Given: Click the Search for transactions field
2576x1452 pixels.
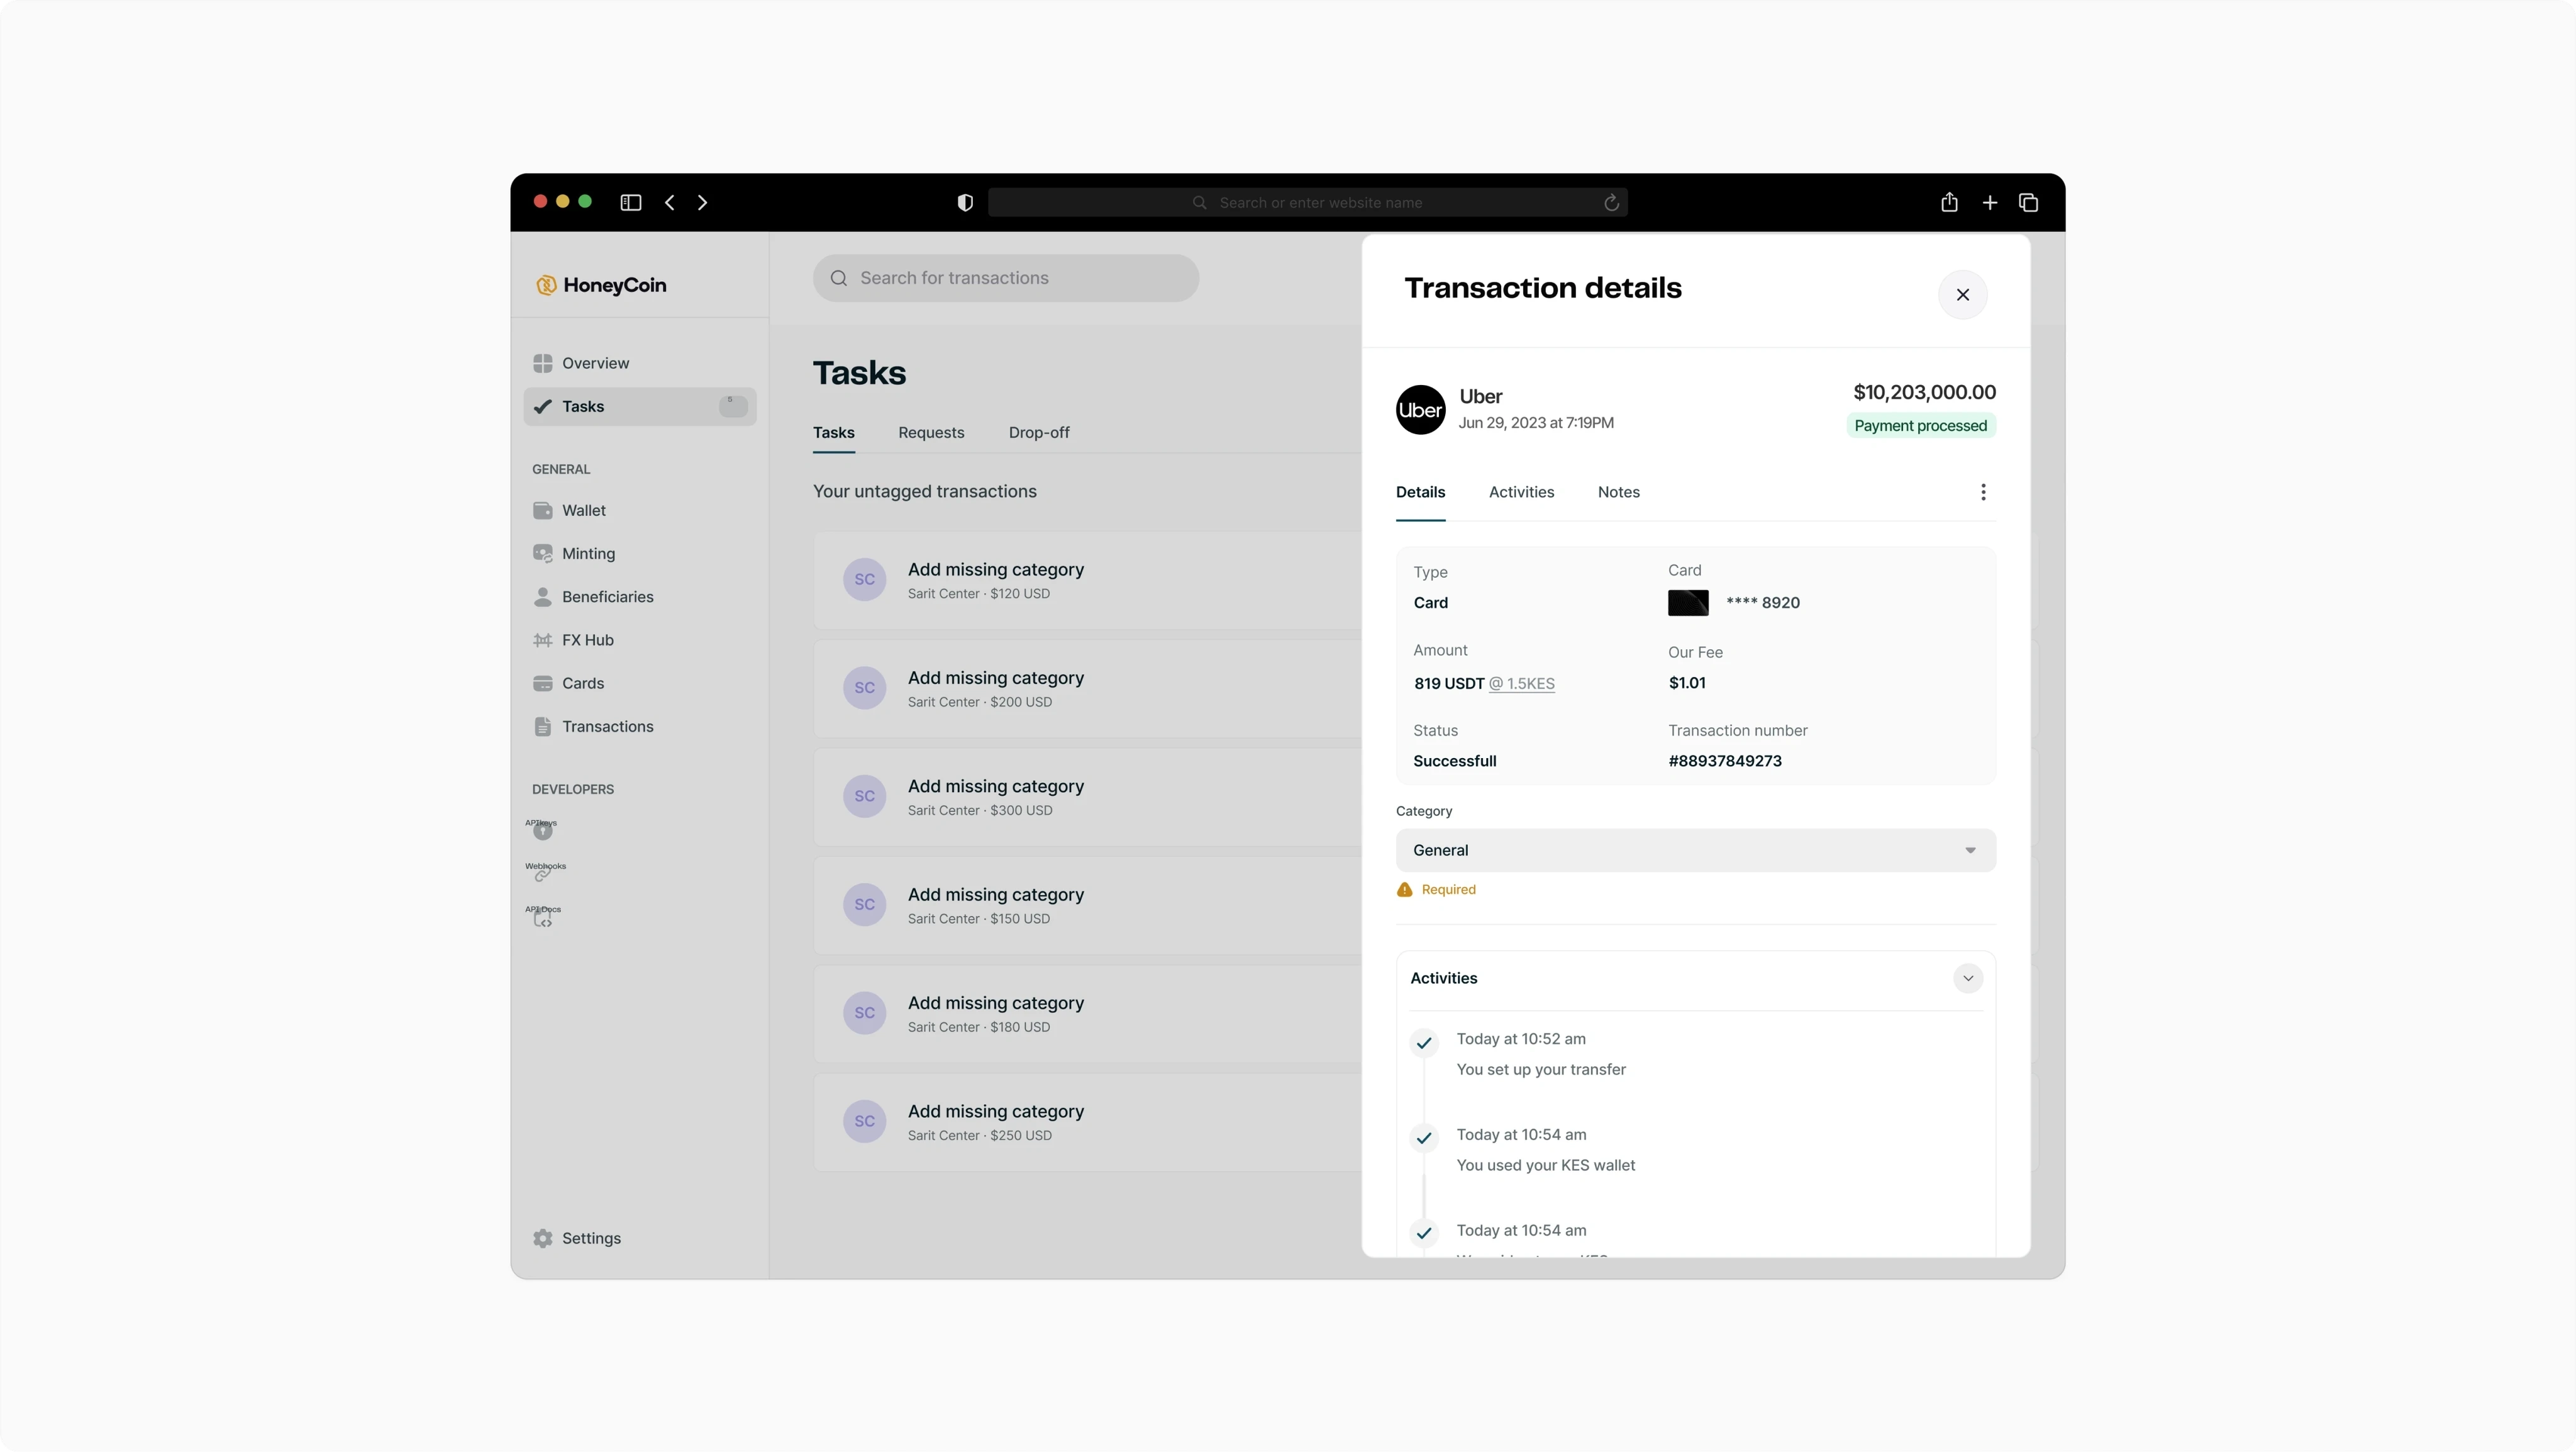Looking at the screenshot, I should tap(1005, 279).
